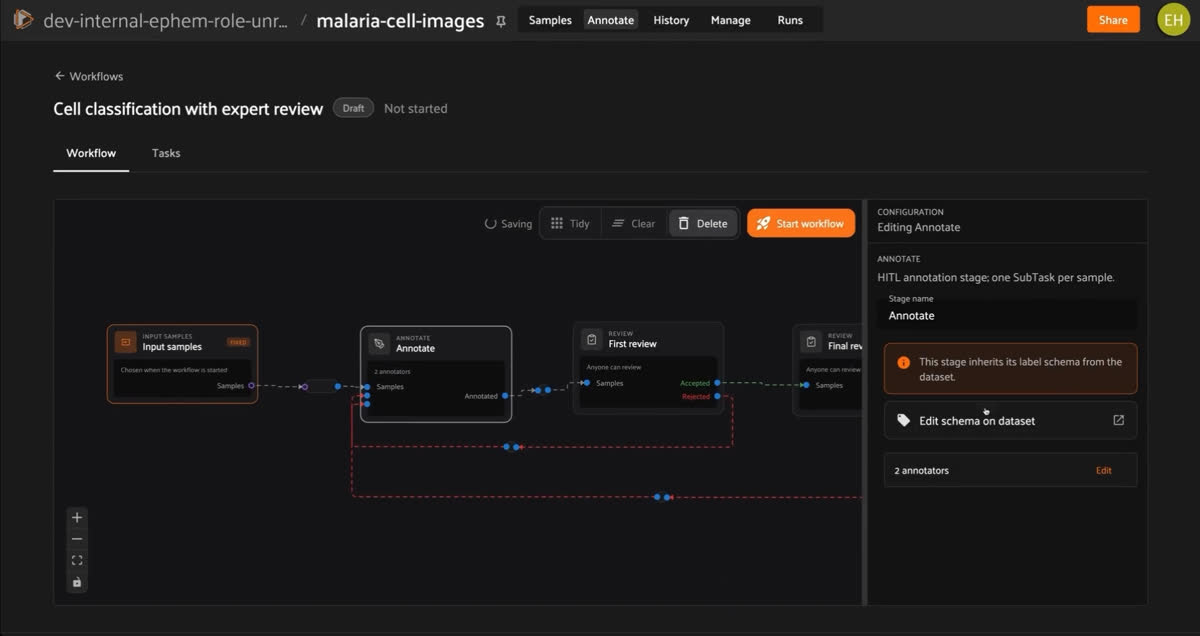Viewport: 1200px width, 636px height.
Task: Click the fit view canvas icon
Action: point(78,560)
